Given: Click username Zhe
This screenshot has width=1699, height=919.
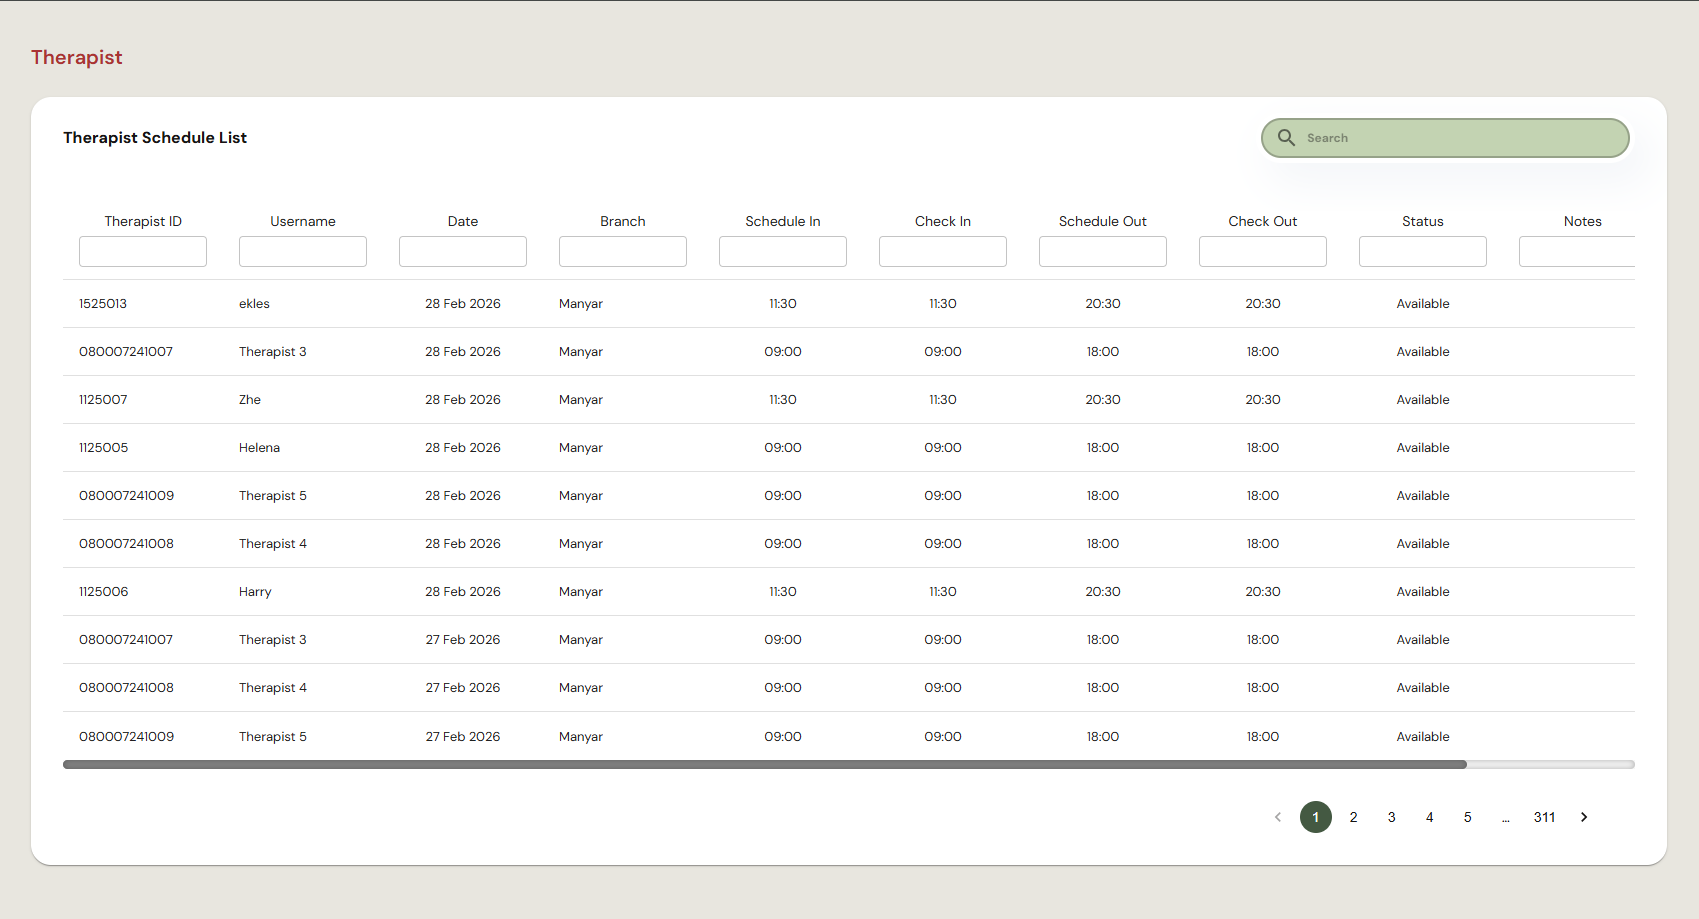Looking at the screenshot, I should [250, 400].
